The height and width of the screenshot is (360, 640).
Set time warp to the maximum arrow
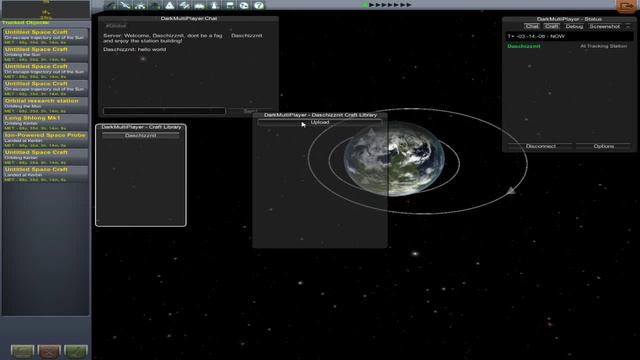tap(409, 5)
